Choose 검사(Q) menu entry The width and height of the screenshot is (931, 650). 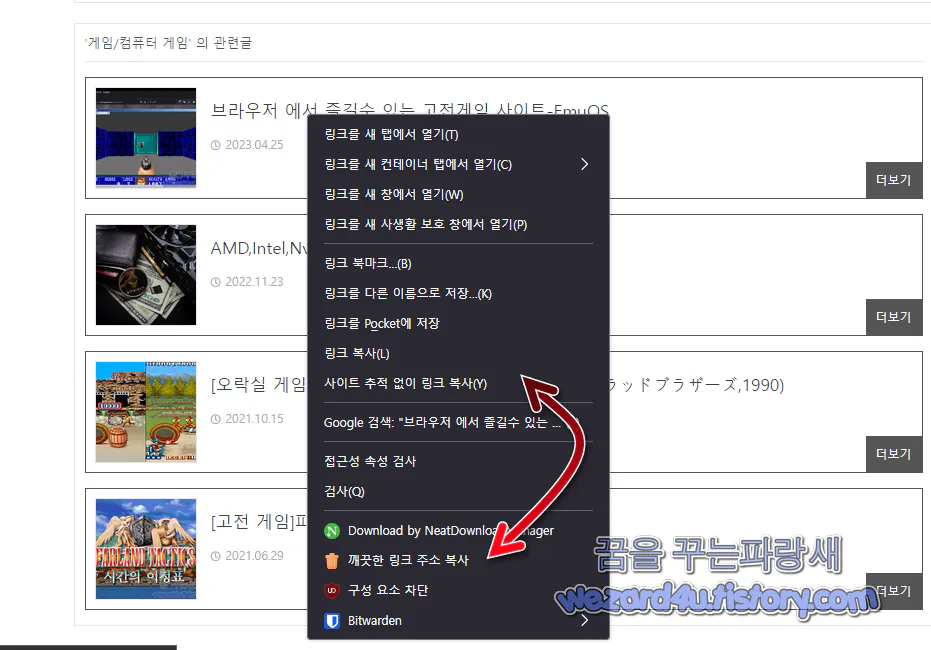click(x=458, y=491)
